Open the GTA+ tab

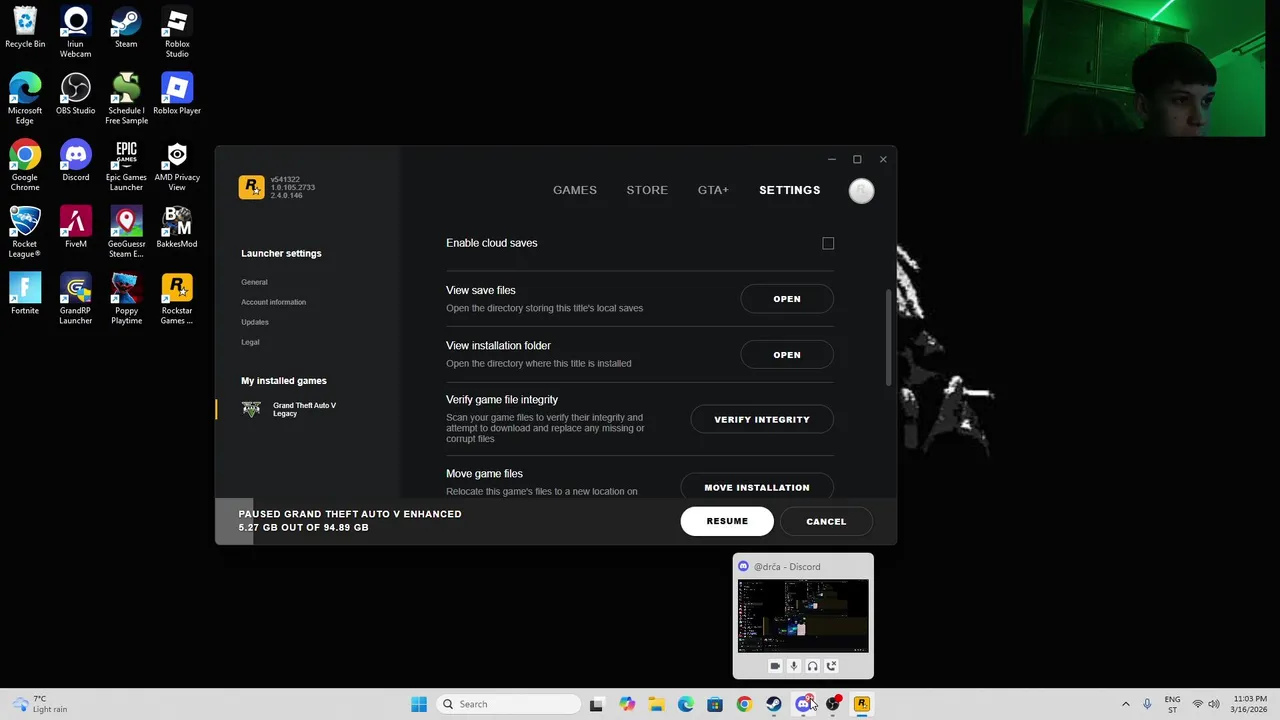713,190
